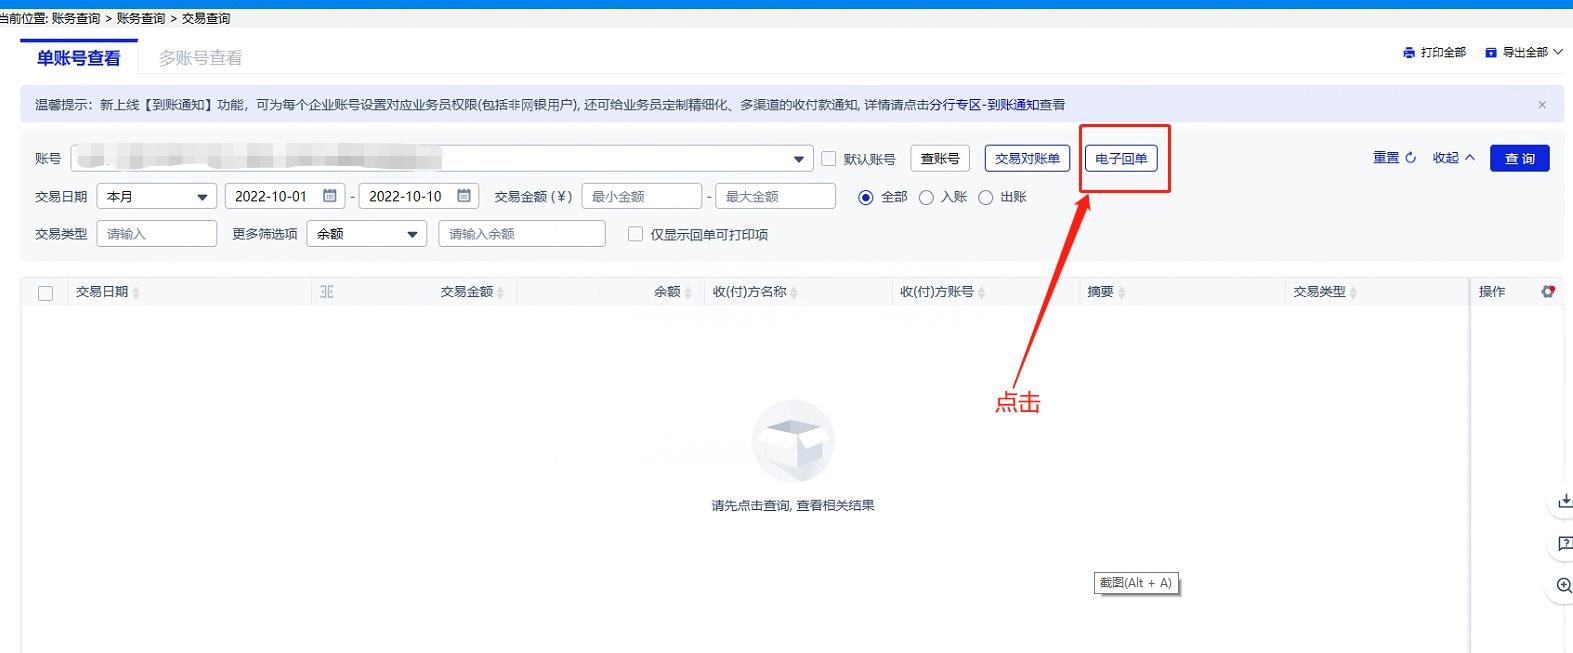Open the 本月 date range dropdown
The width and height of the screenshot is (1573, 653).
click(156, 196)
